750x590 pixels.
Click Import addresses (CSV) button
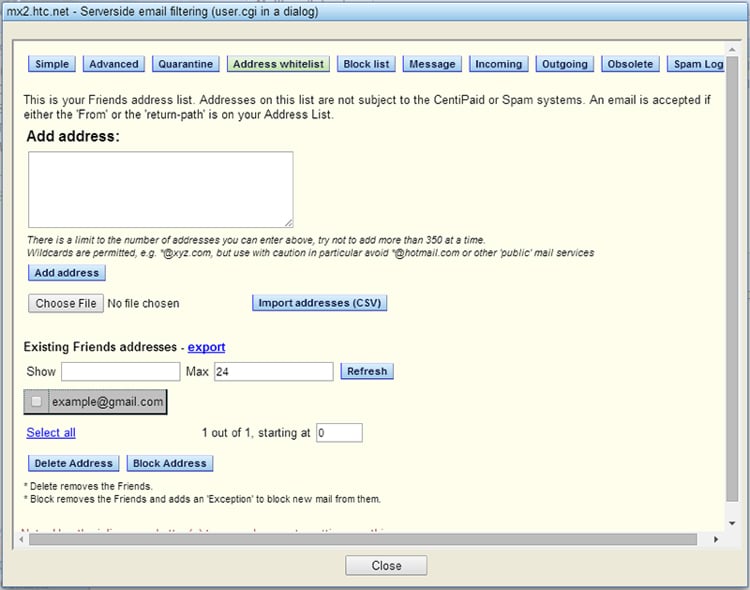320,303
